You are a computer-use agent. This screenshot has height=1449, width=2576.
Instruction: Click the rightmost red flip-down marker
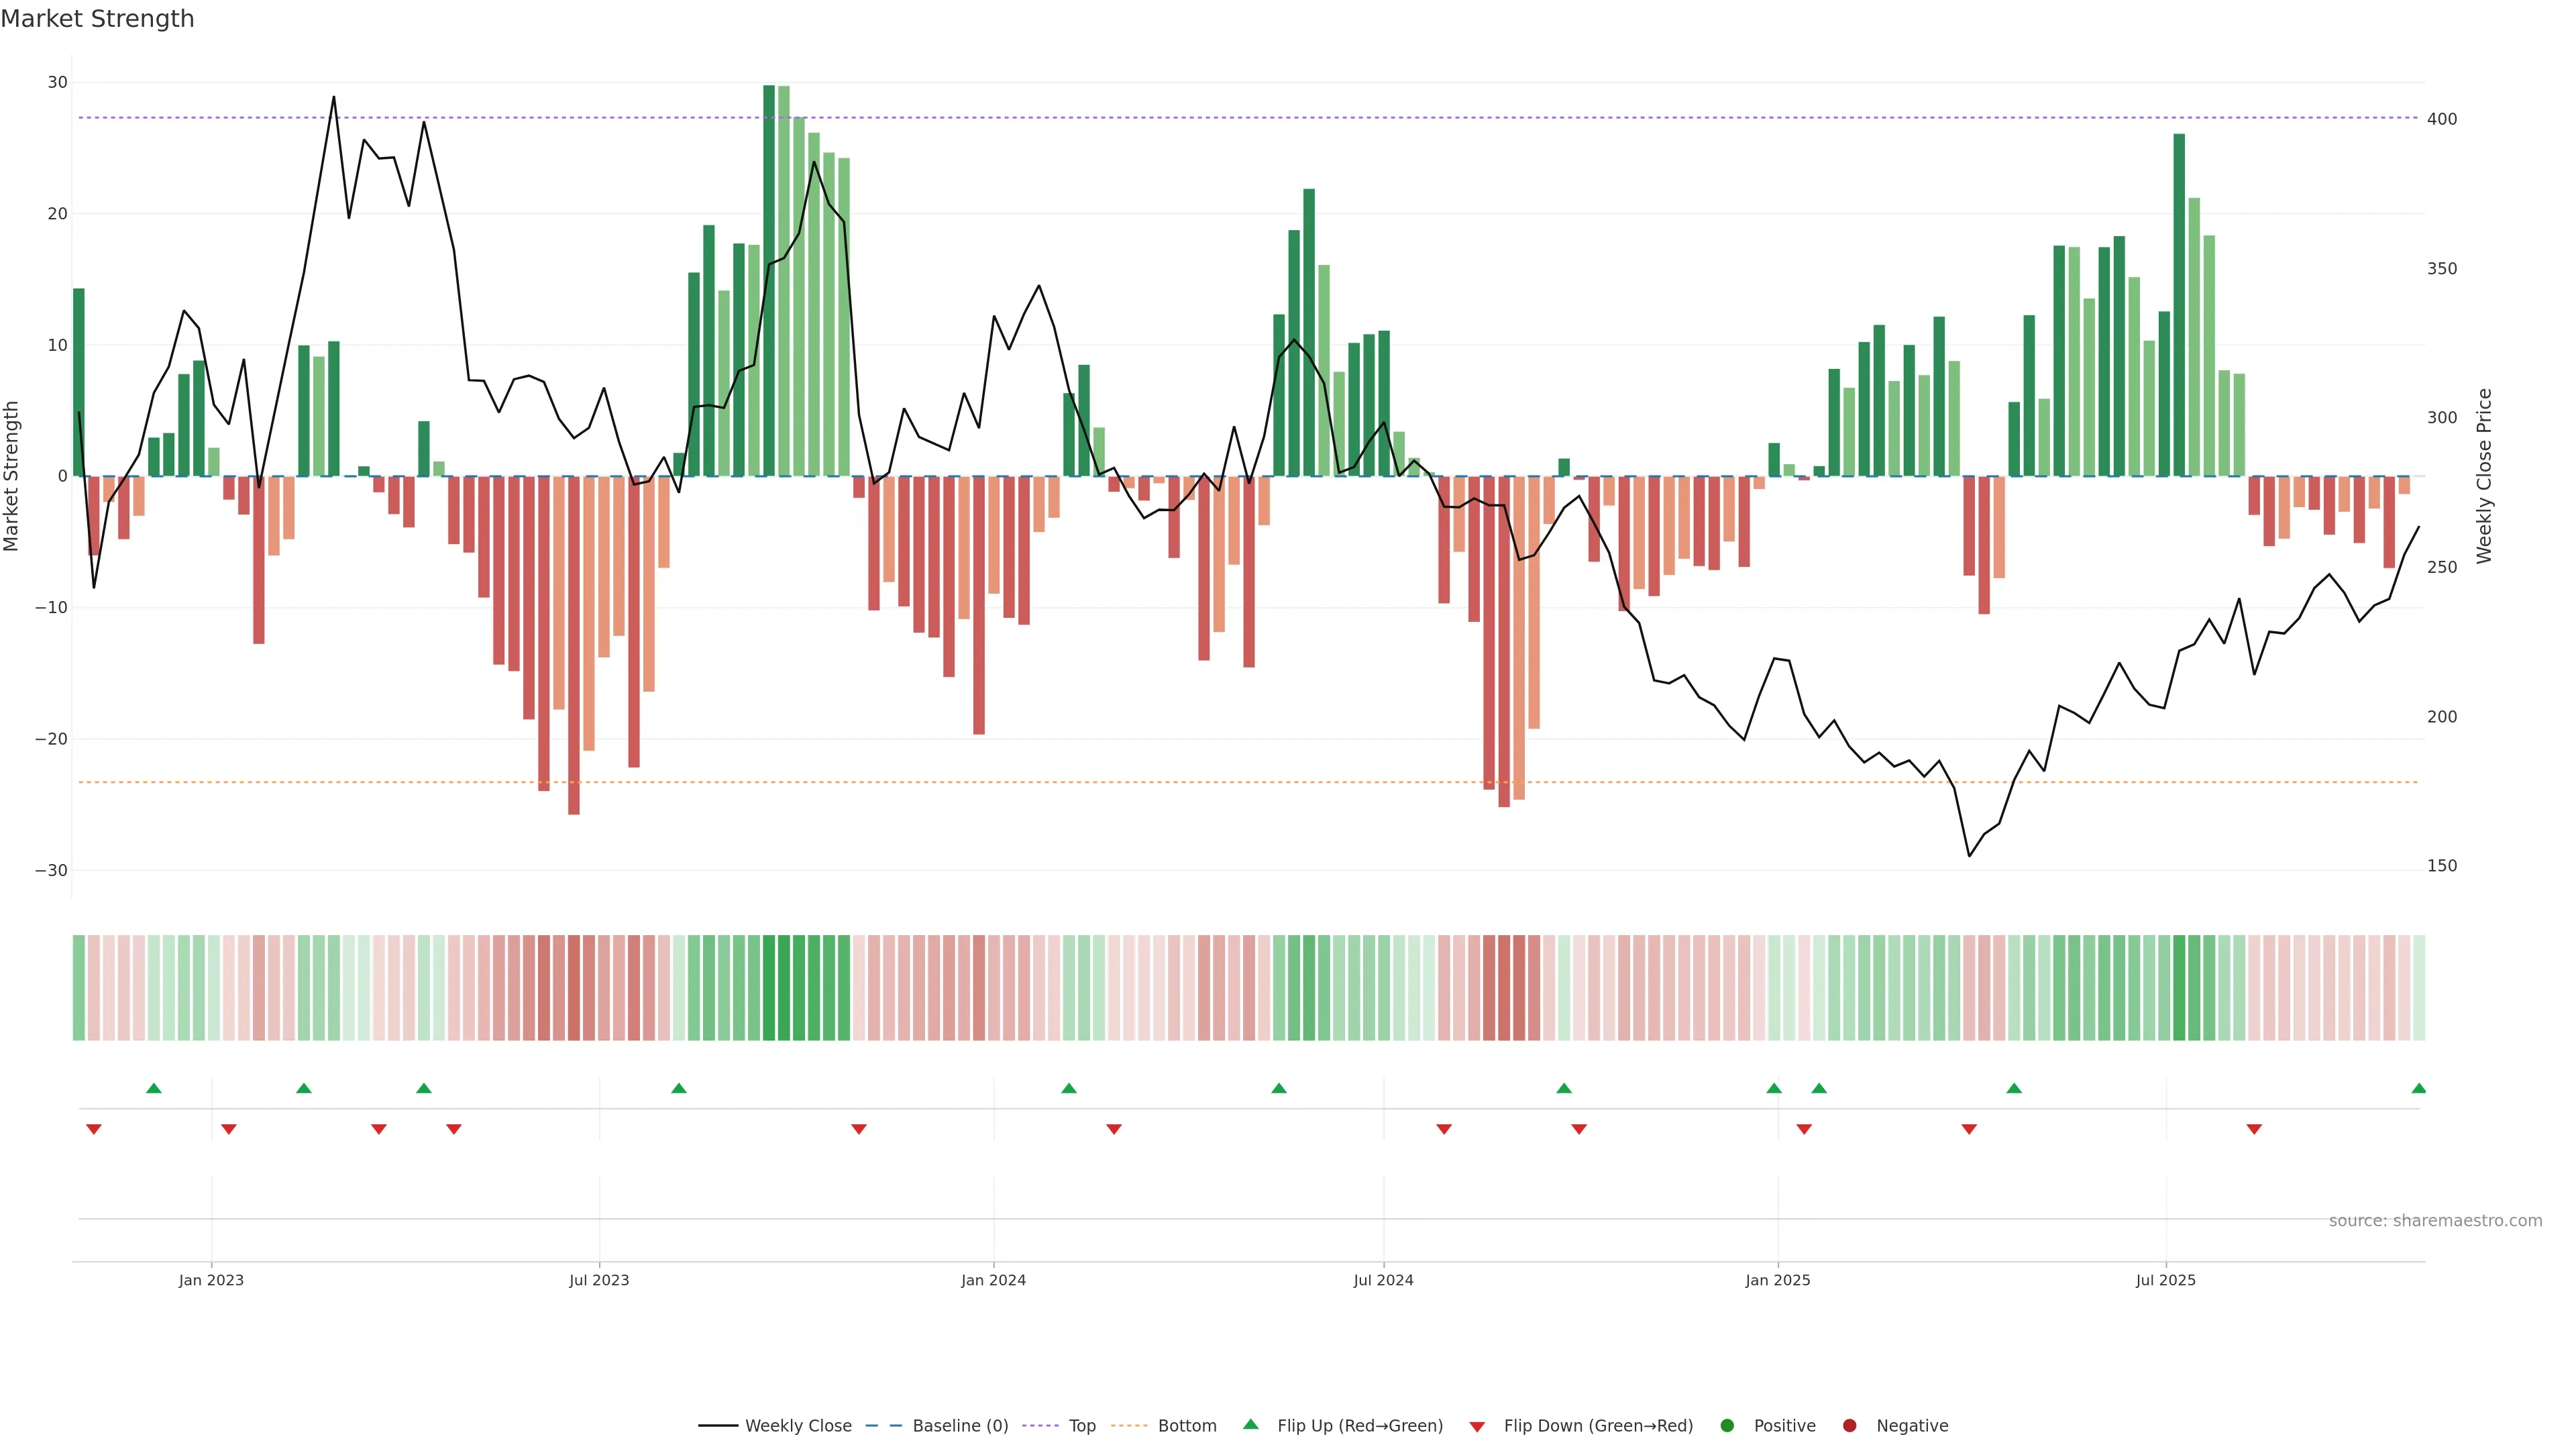(x=2254, y=1129)
